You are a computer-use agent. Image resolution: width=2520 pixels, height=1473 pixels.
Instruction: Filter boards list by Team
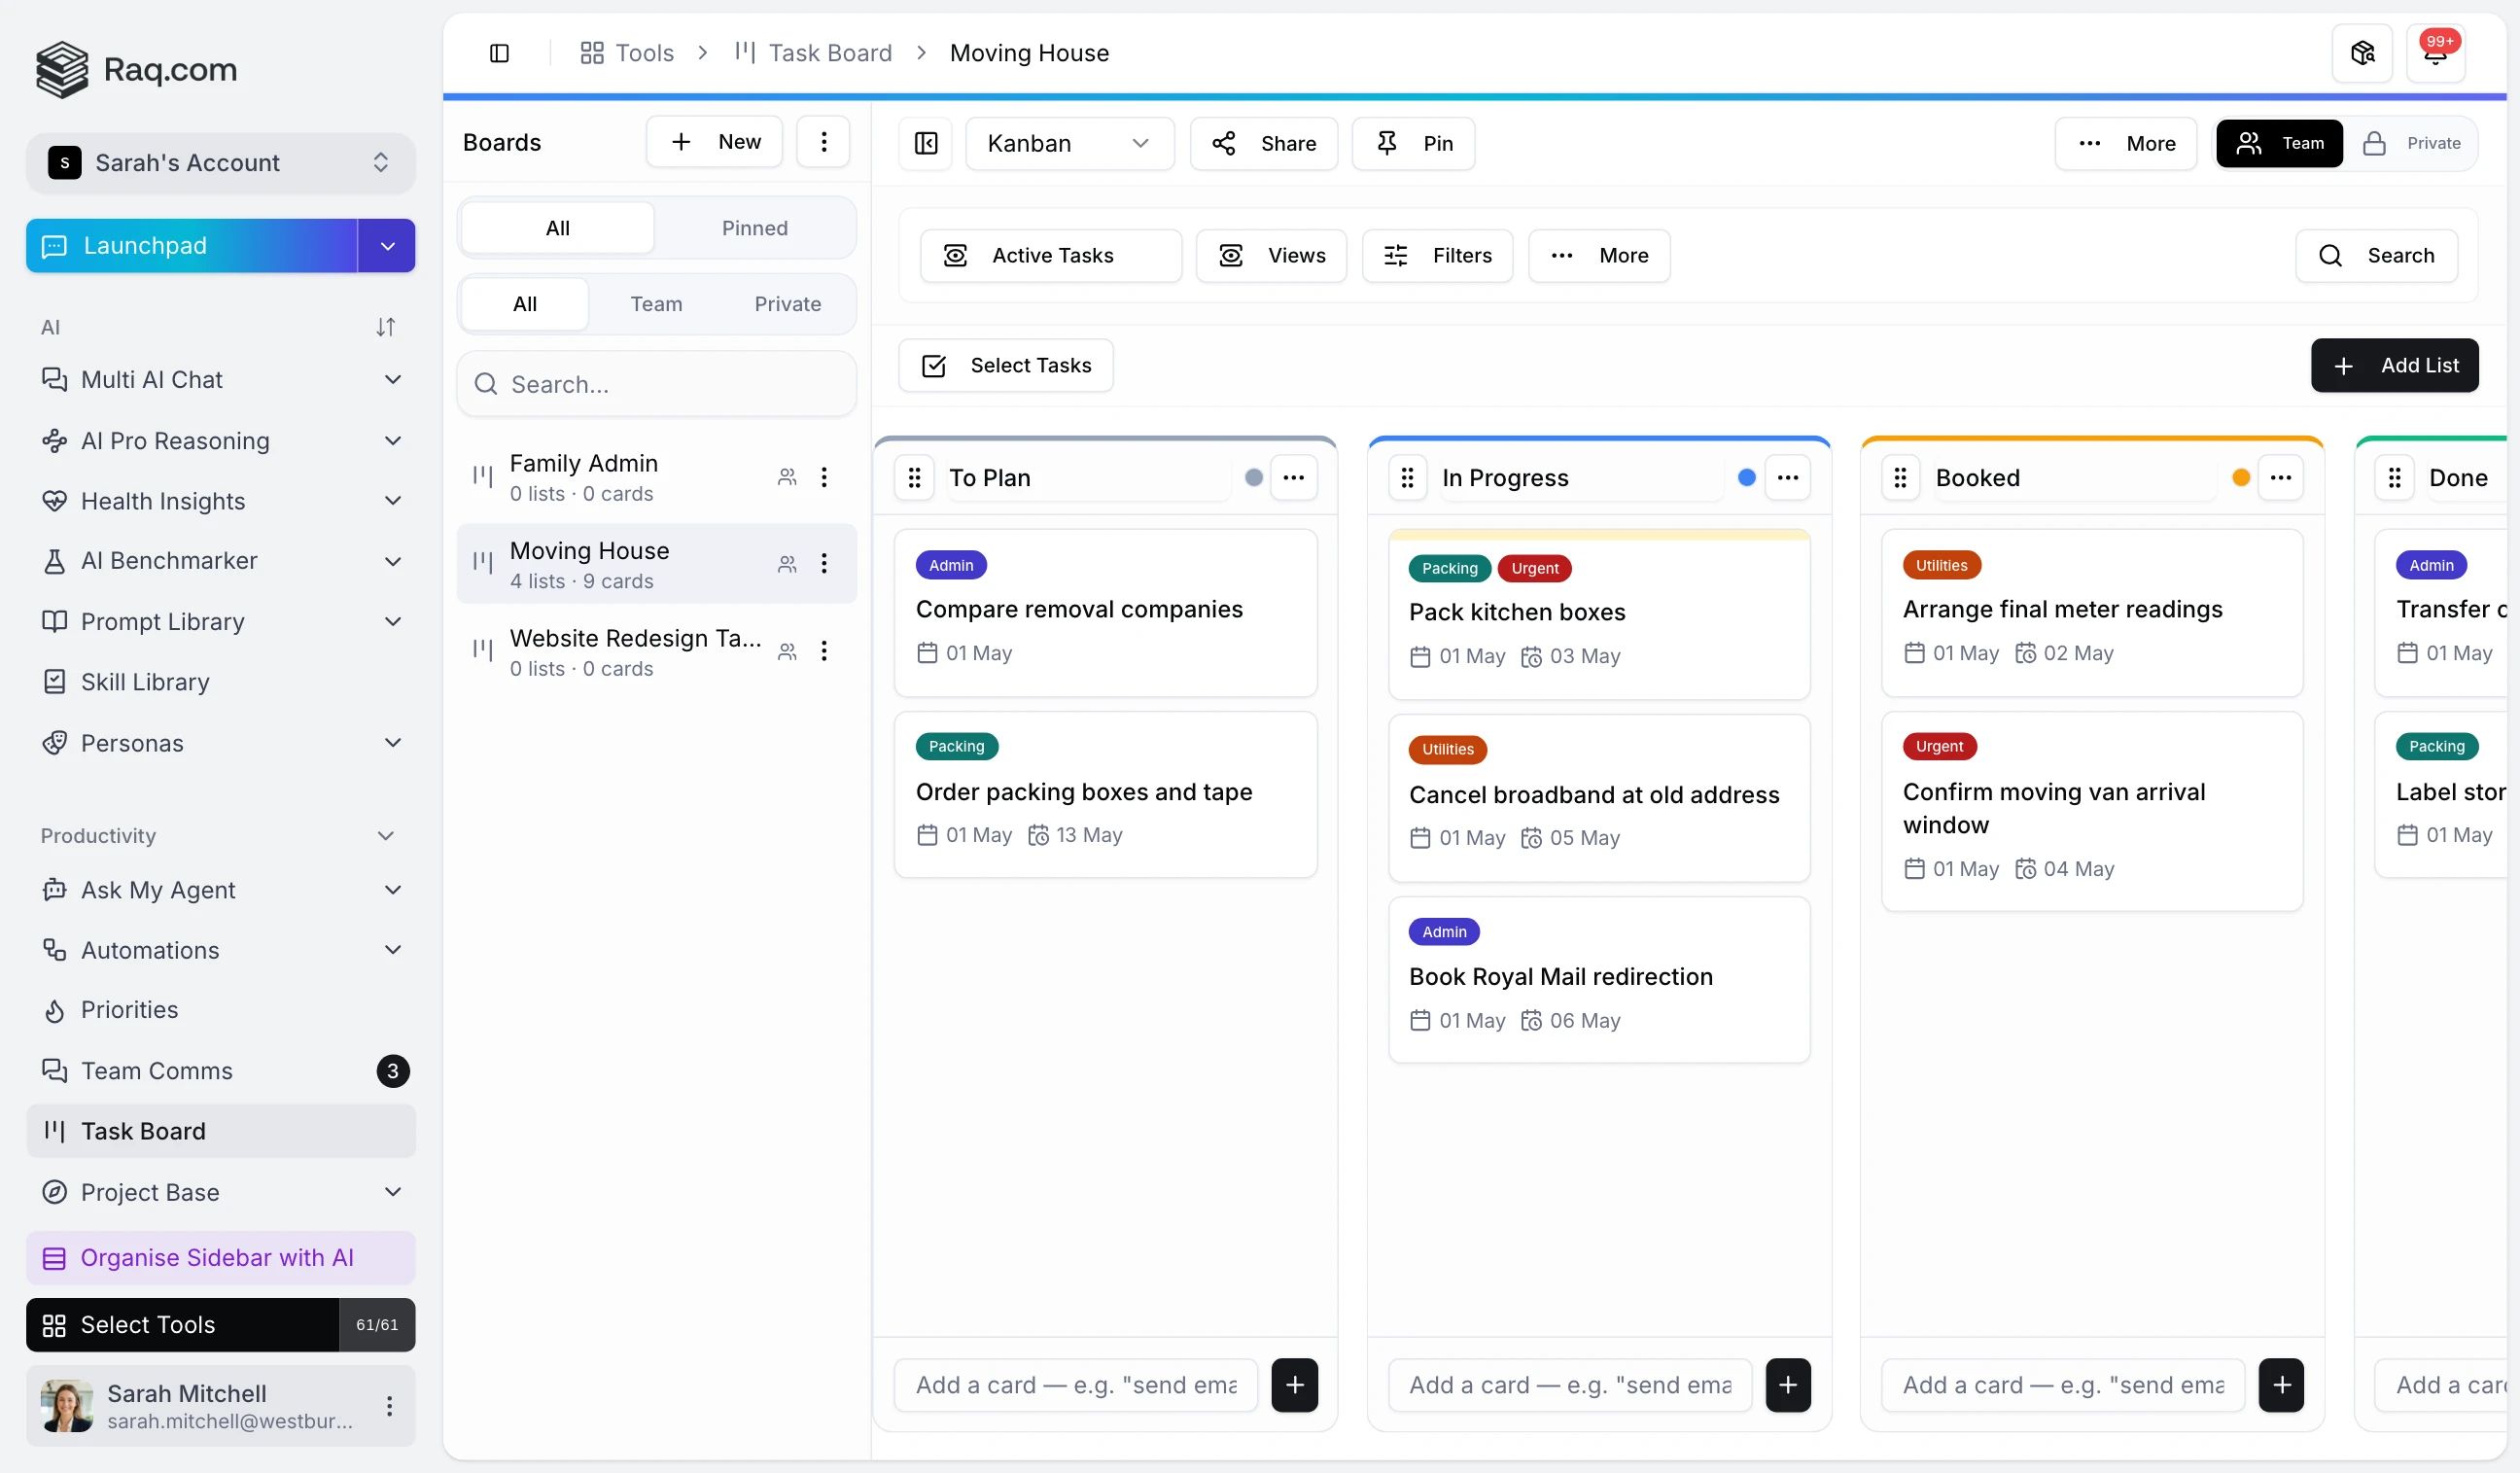[656, 304]
